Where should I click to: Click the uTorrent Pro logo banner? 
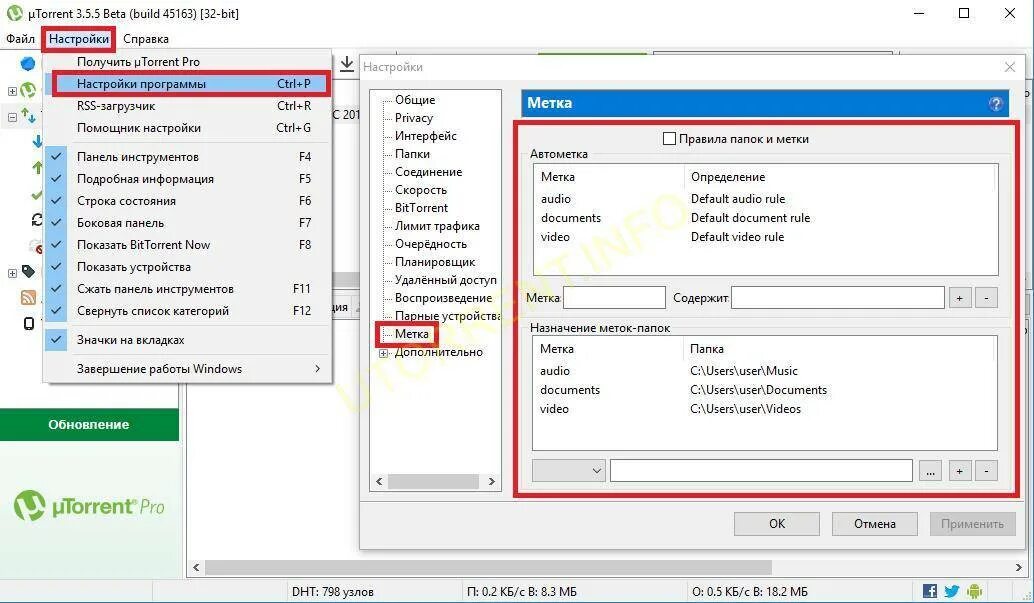tap(89, 506)
